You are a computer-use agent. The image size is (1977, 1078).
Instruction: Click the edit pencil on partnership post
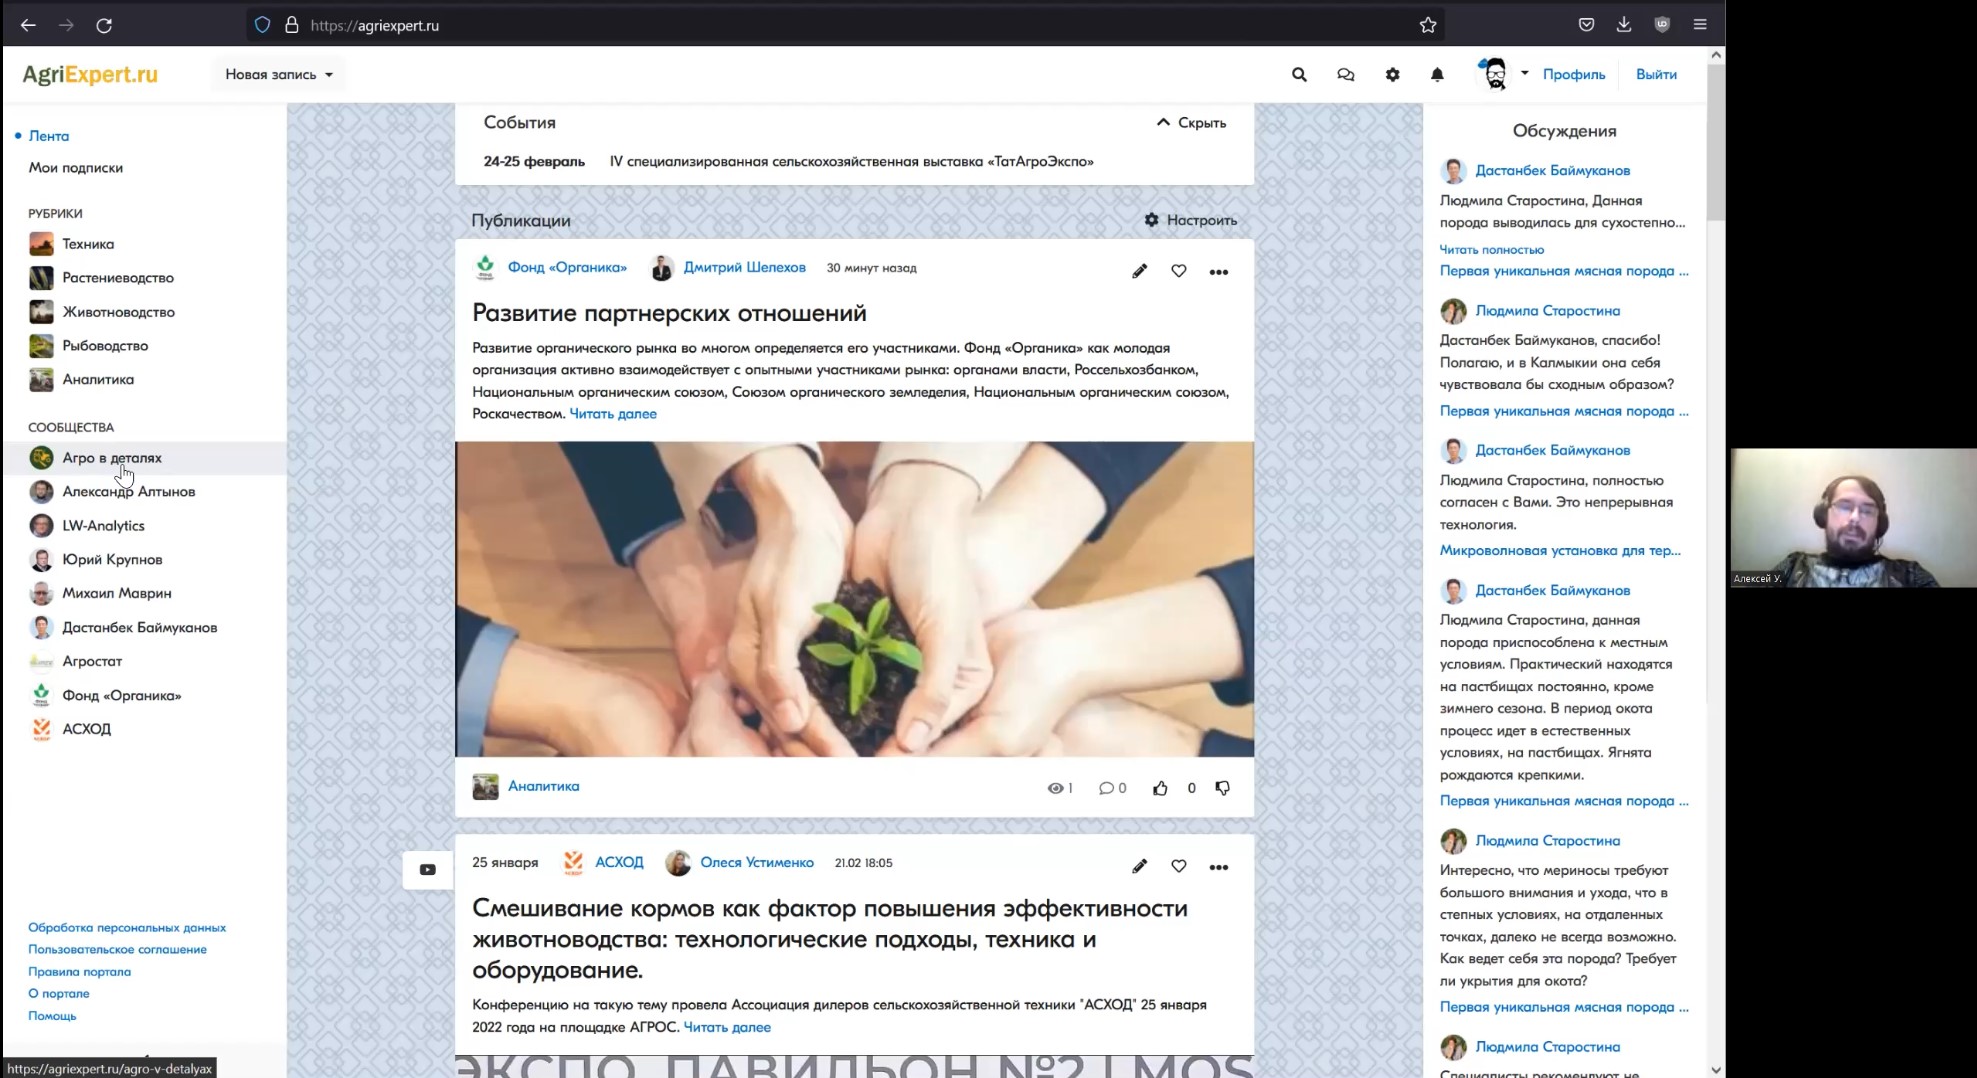pyautogui.click(x=1139, y=271)
